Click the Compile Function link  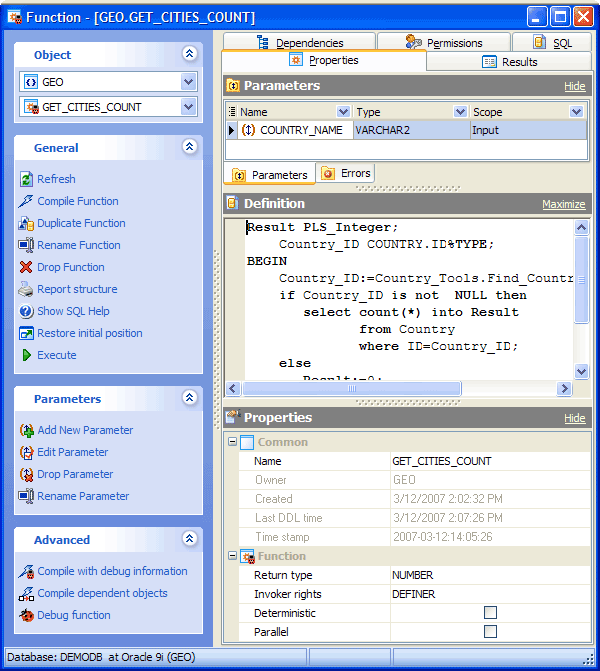78,201
